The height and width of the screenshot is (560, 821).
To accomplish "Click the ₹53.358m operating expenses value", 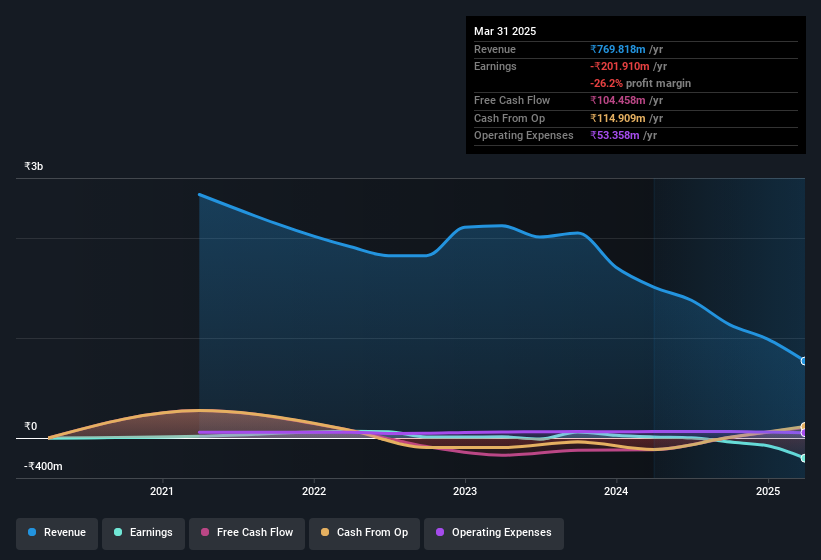I will pyautogui.click(x=615, y=135).
